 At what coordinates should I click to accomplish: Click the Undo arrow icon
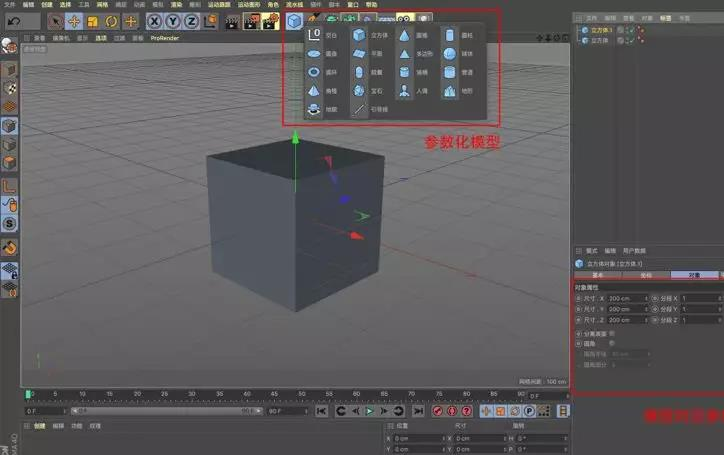14,21
